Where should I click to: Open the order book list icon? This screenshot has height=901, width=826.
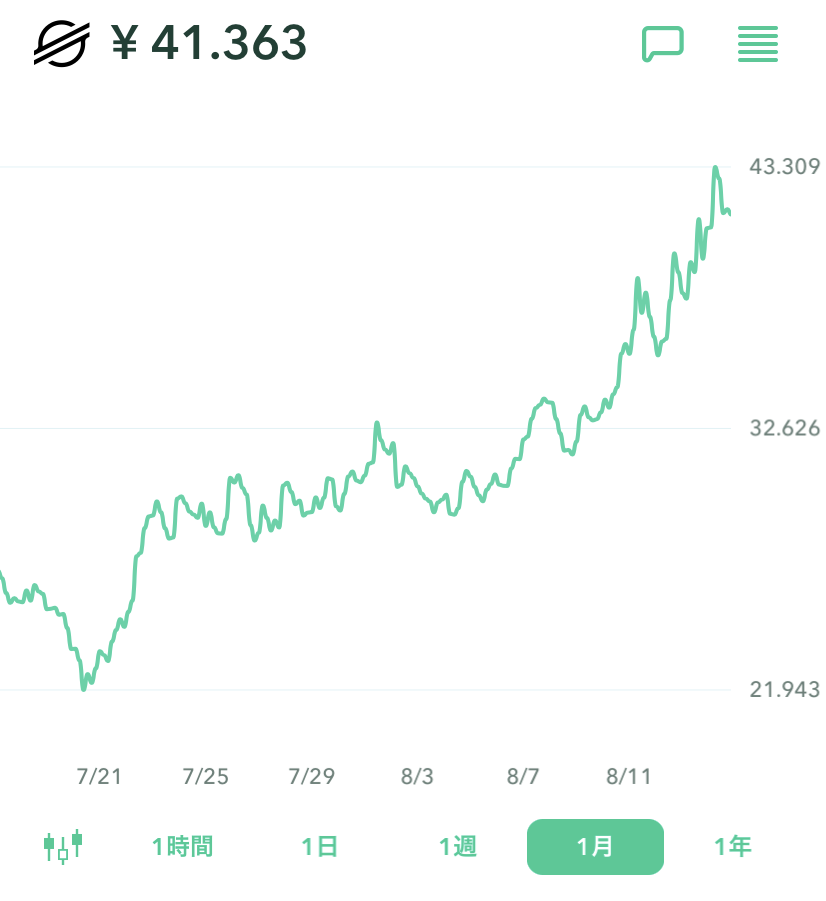tap(758, 45)
